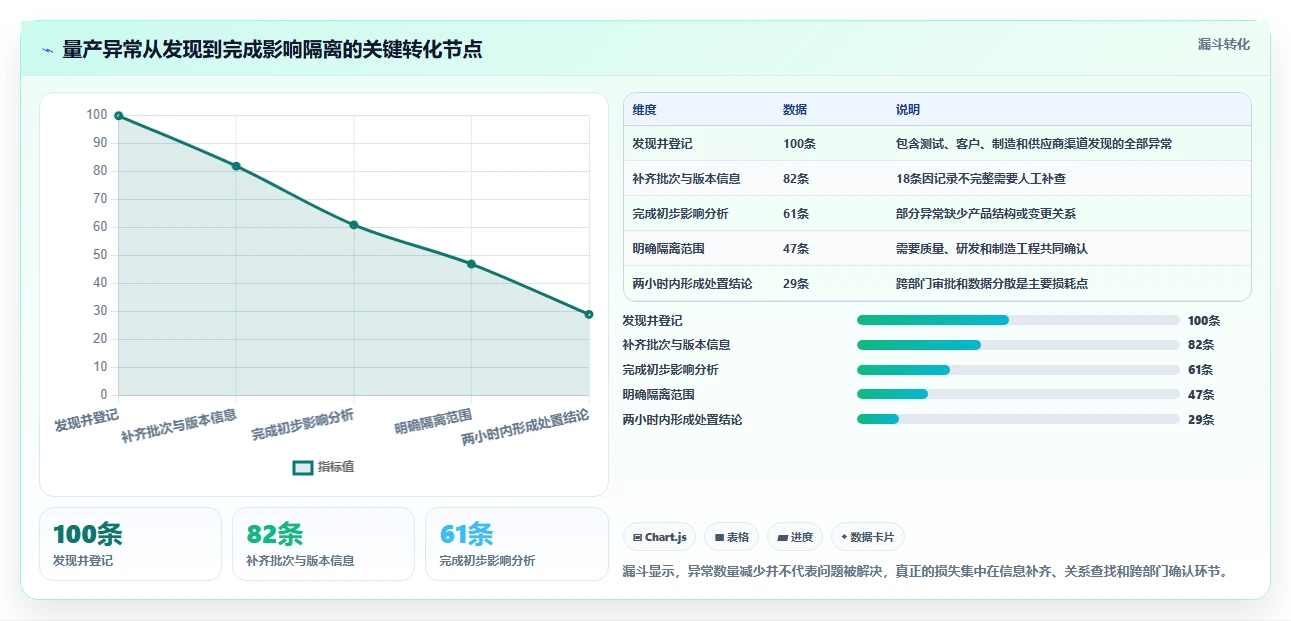Select the Chart.js chip
This screenshot has width=1291, height=621.
(660, 537)
